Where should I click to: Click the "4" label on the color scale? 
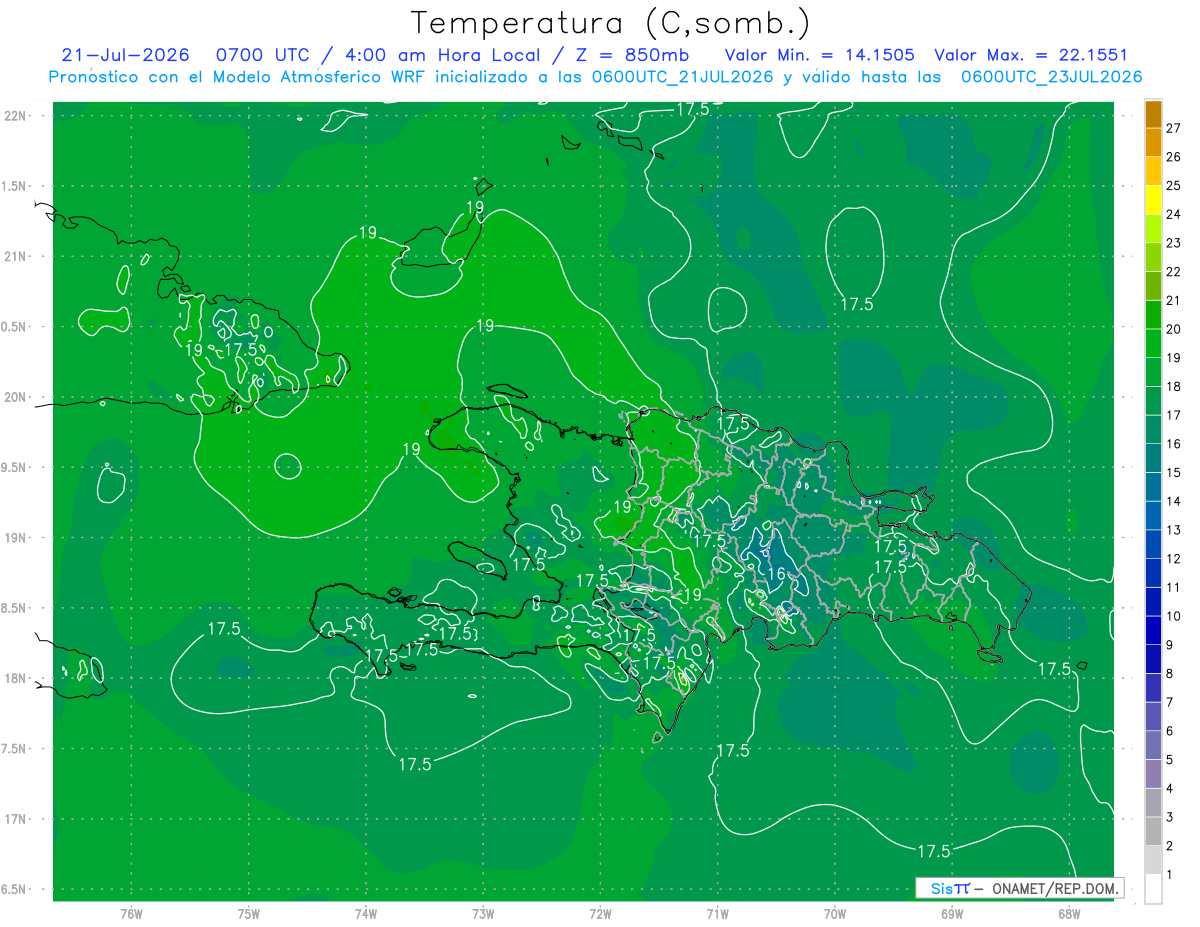[x=1170, y=788]
